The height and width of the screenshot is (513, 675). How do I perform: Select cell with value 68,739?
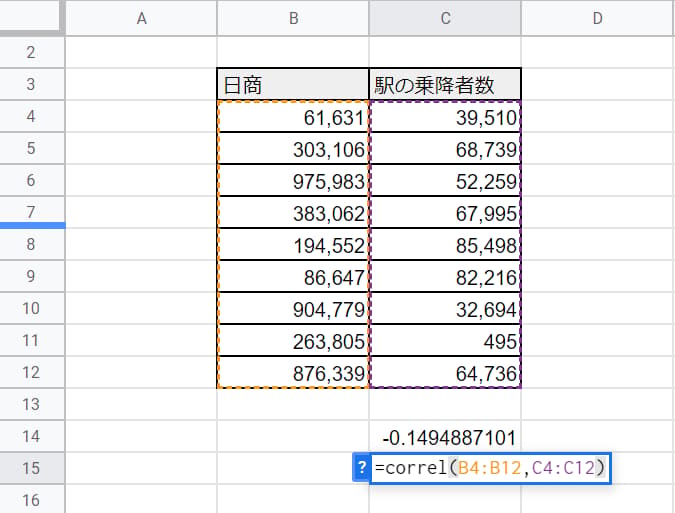tap(445, 148)
